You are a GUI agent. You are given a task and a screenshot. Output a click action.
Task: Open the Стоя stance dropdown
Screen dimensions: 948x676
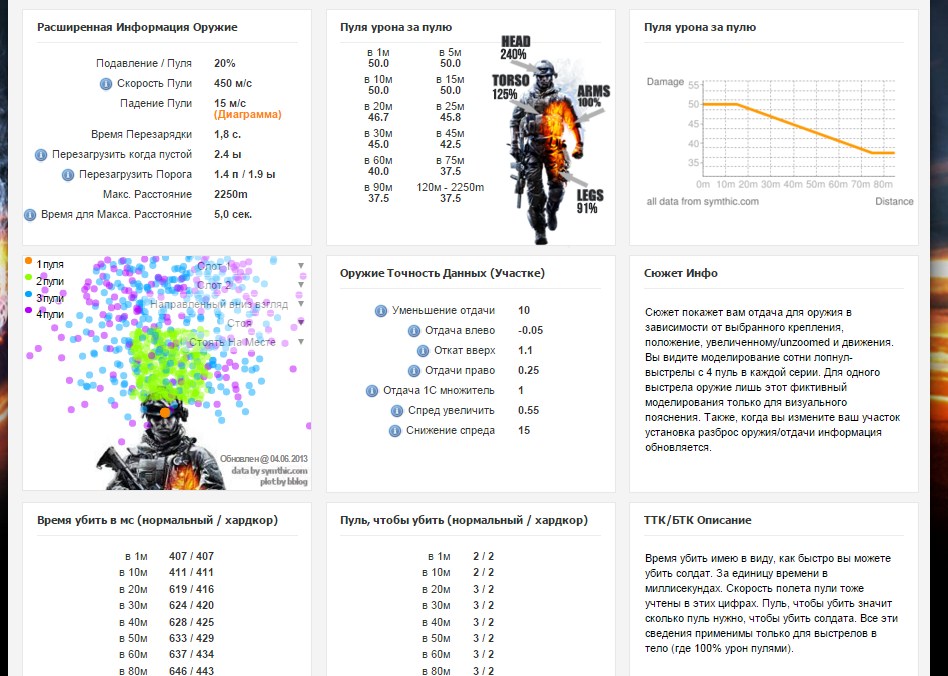coord(301,323)
